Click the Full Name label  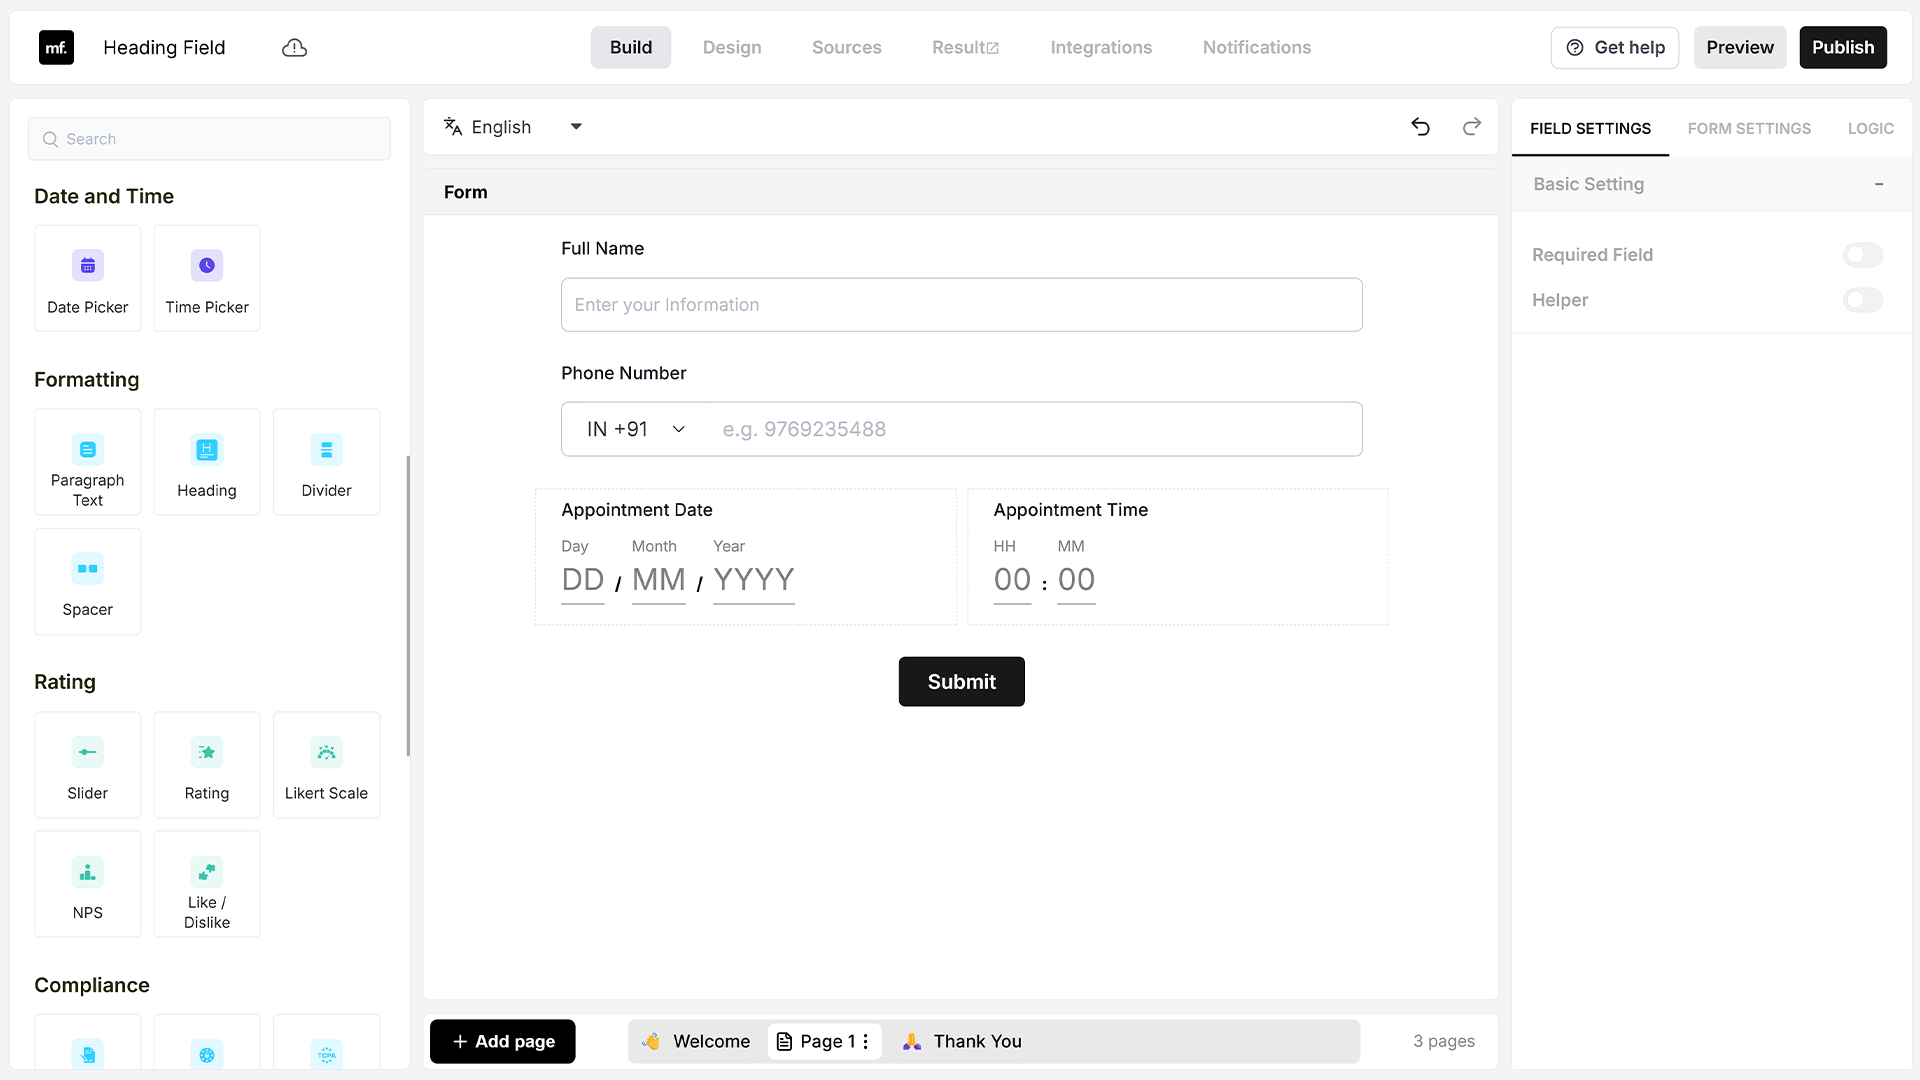(x=602, y=249)
